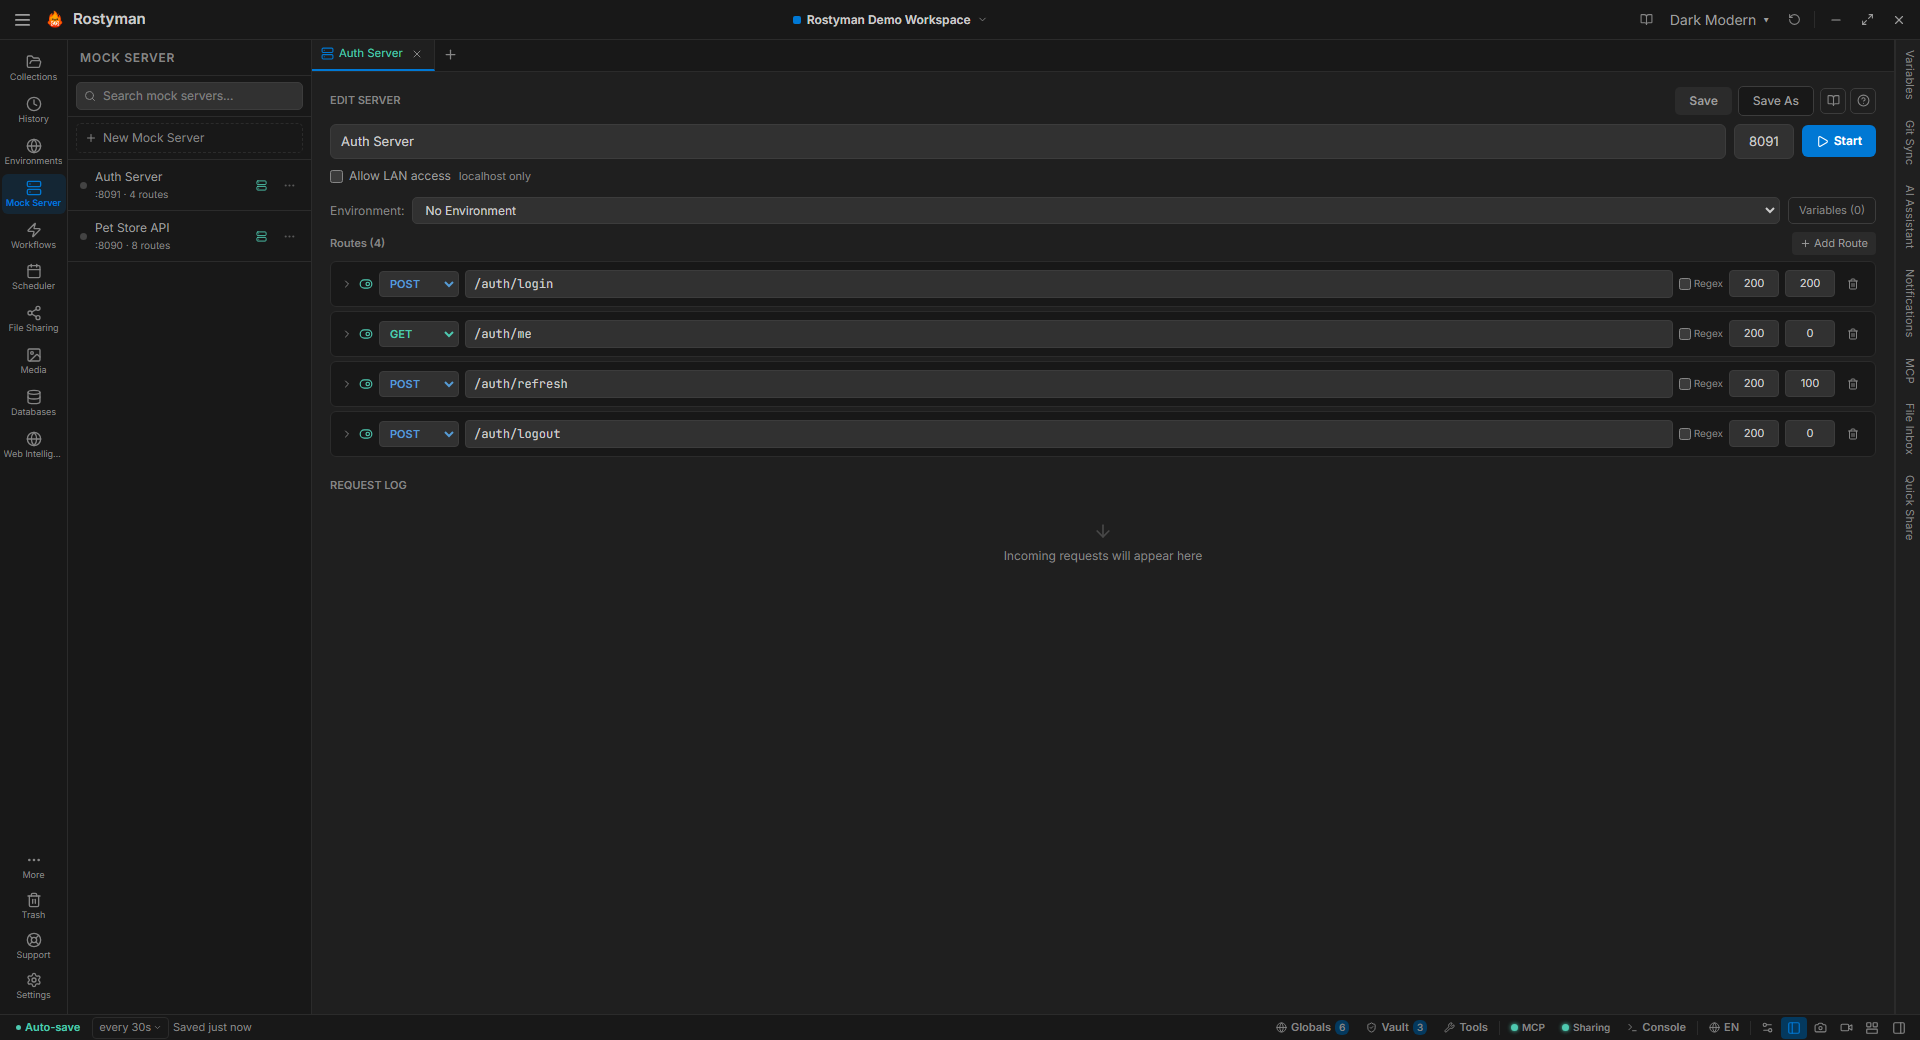Enable Regex for /auth/me route
This screenshot has height=1040, width=1920.
click(x=1685, y=334)
